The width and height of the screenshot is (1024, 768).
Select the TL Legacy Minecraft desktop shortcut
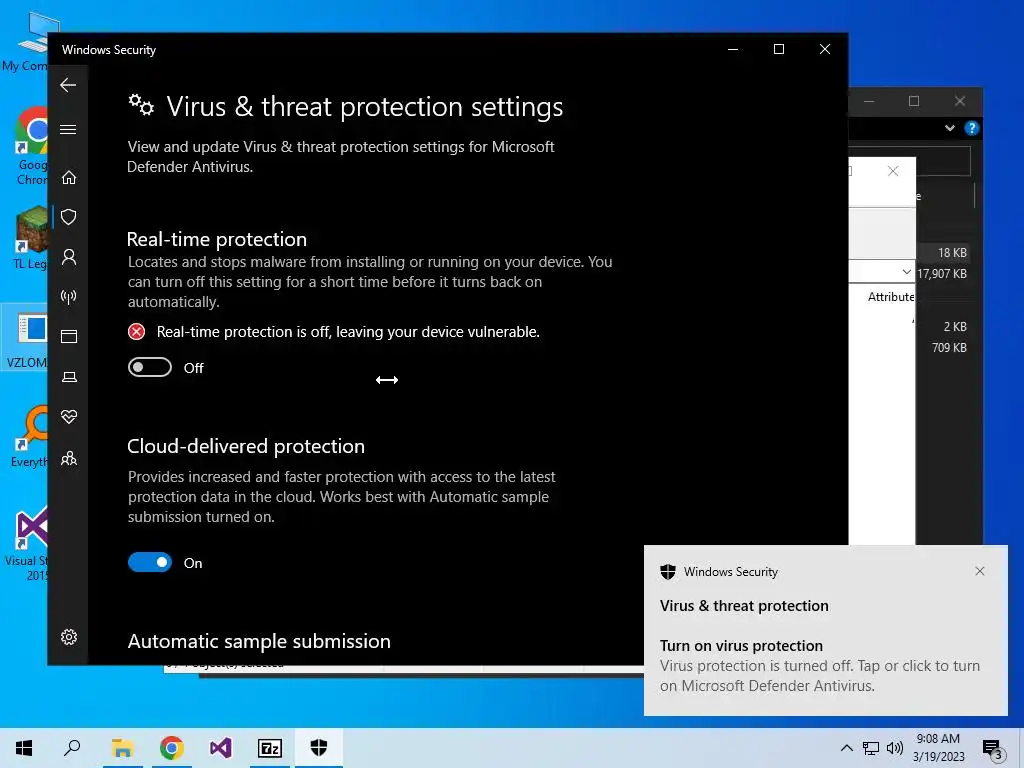coord(30,237)
